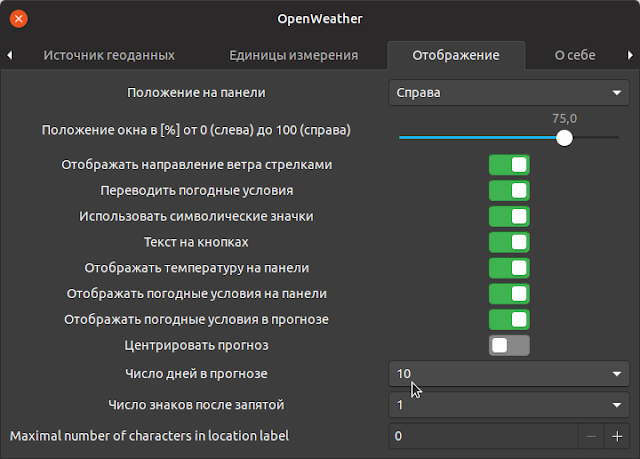Switch to the Источник геоданных tab
The image size is (640, 459).
pyautogui.click(x=109, y=55)
